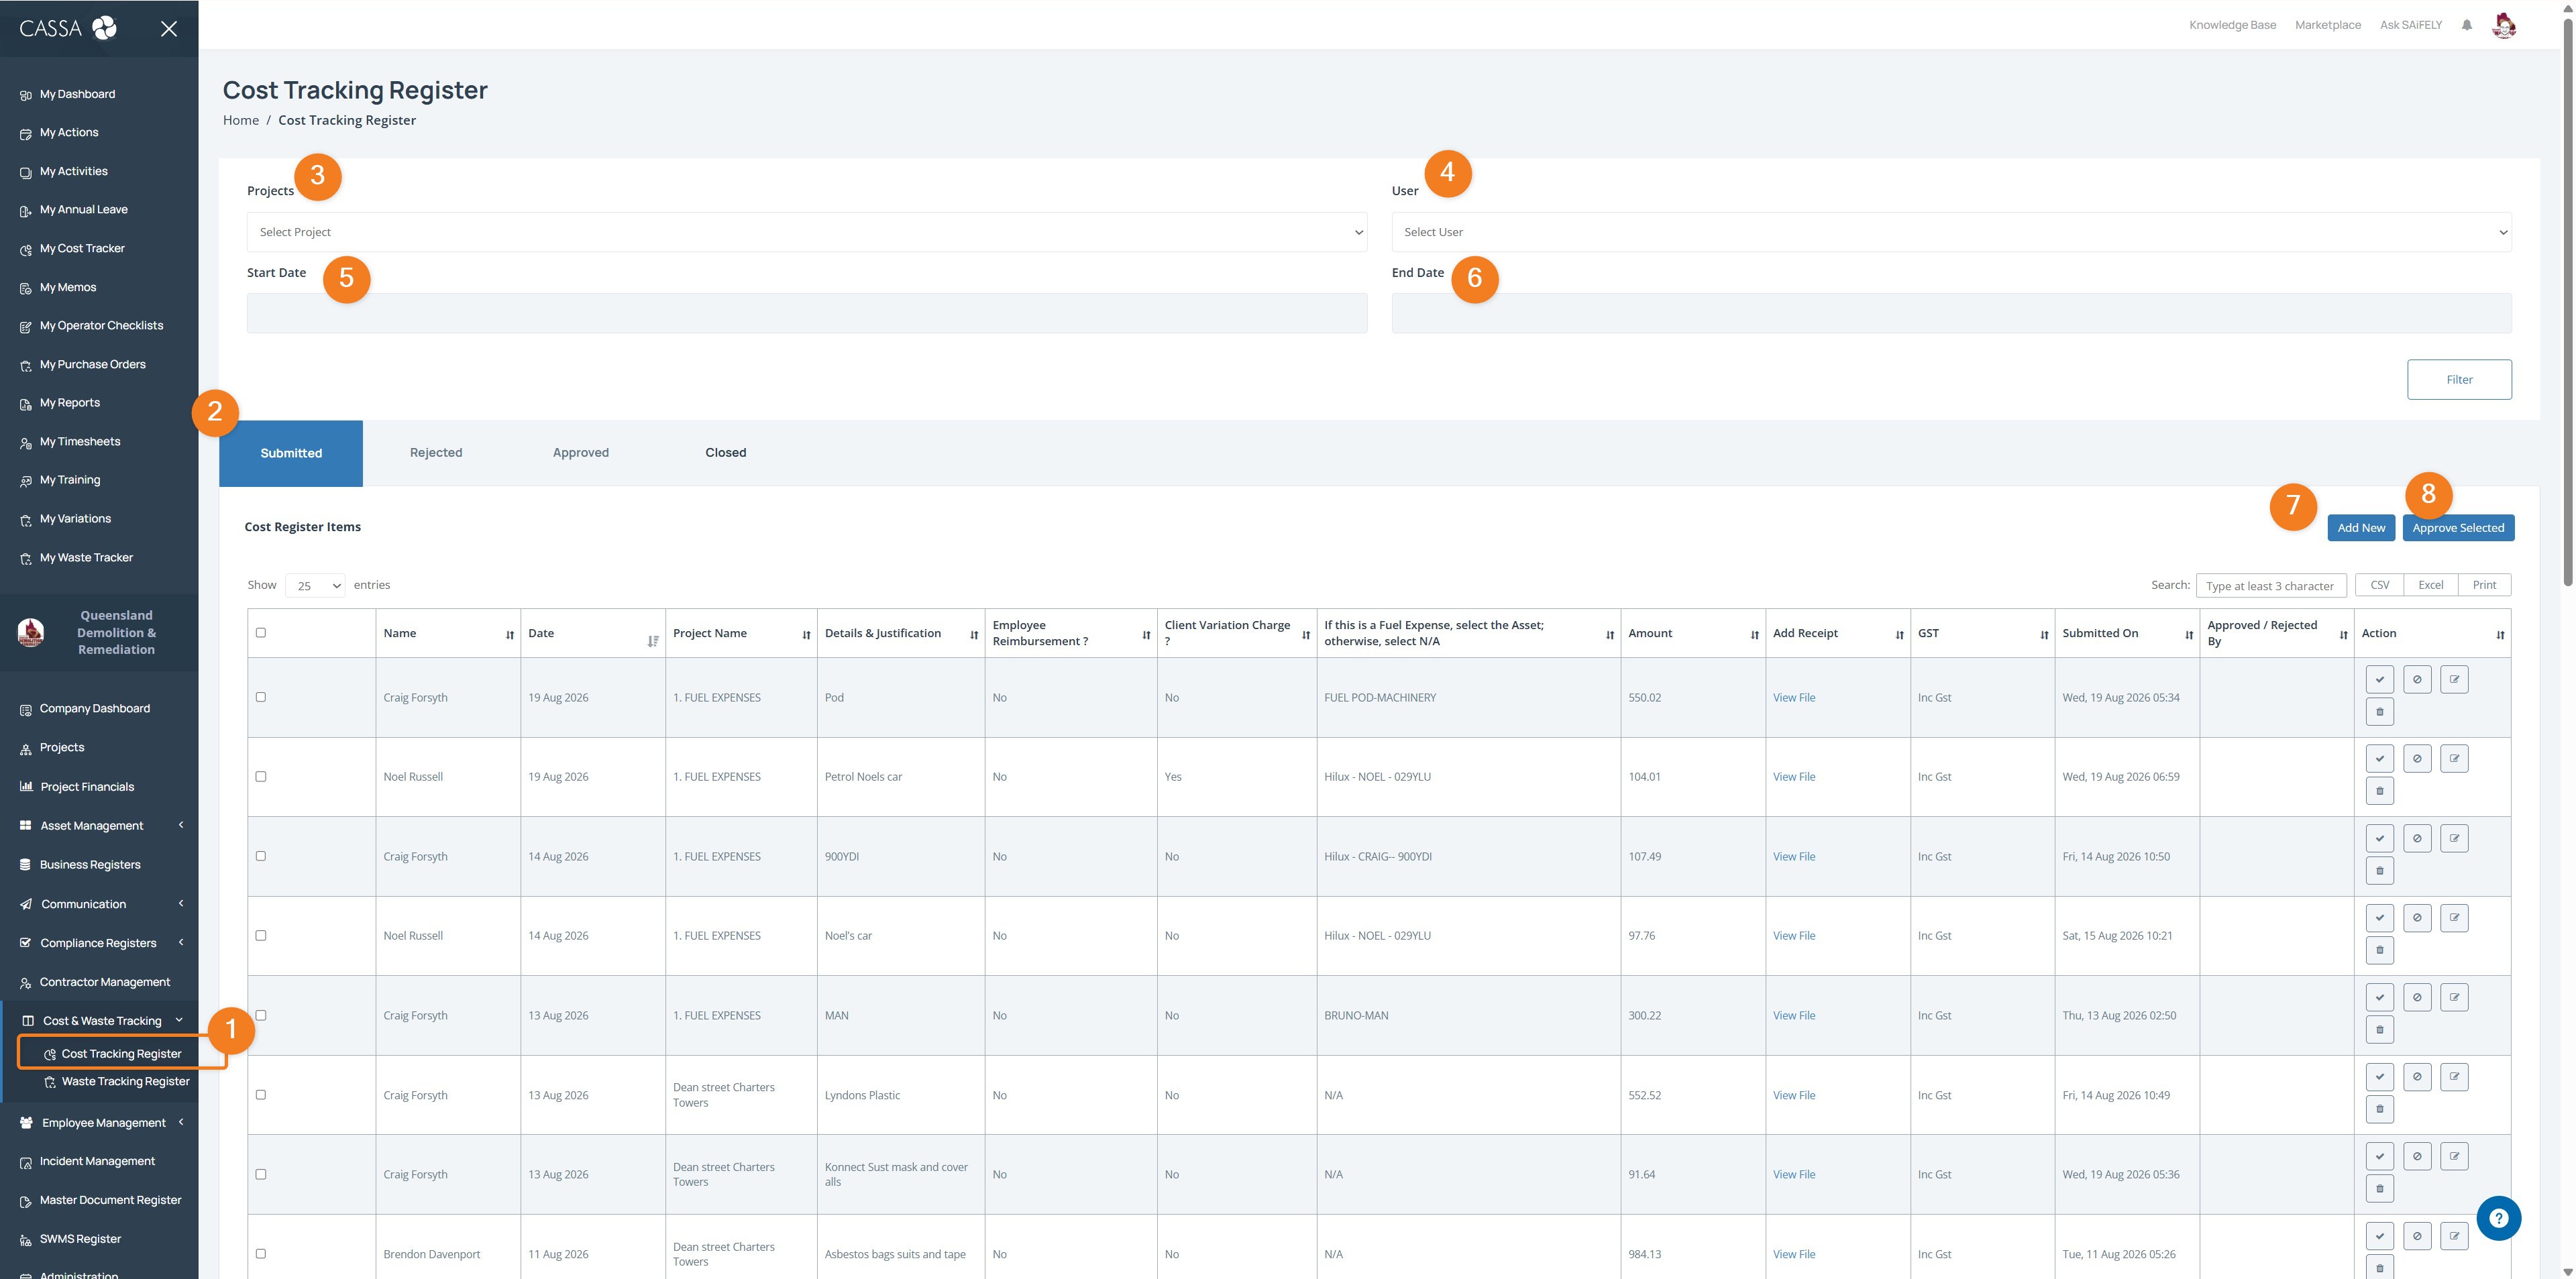Edit the Petrol Noels car expense
The width and height of the screenshot is (2576, 1279).
coord(2454,759)
